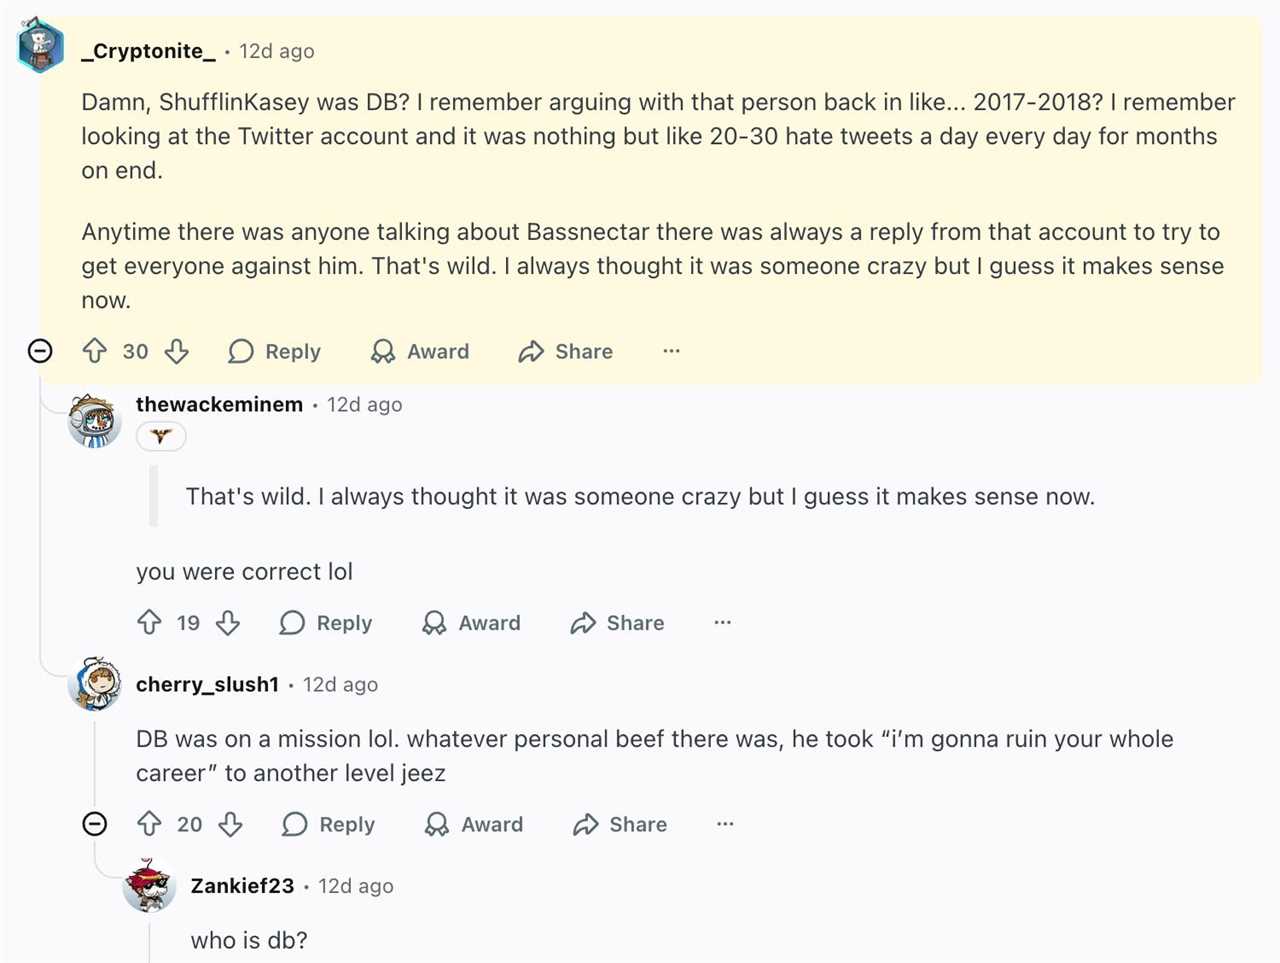The width and height of the screenshot is (1280, 963).
Task: Downvote the _Cryptonite_ comment
Action: [177, 351]
